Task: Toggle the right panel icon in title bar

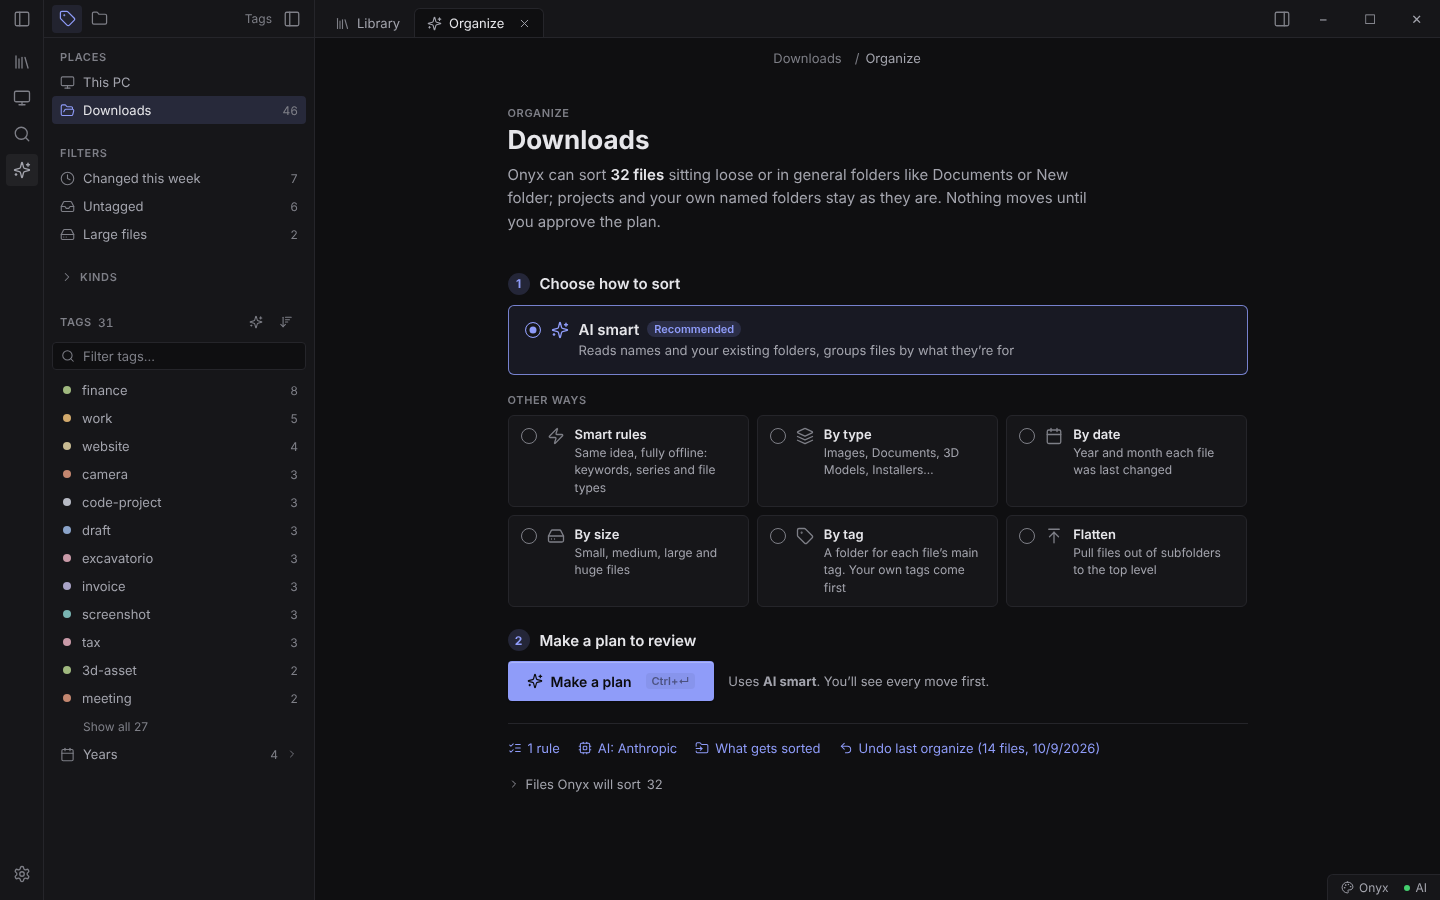Action: point(1282,19)
